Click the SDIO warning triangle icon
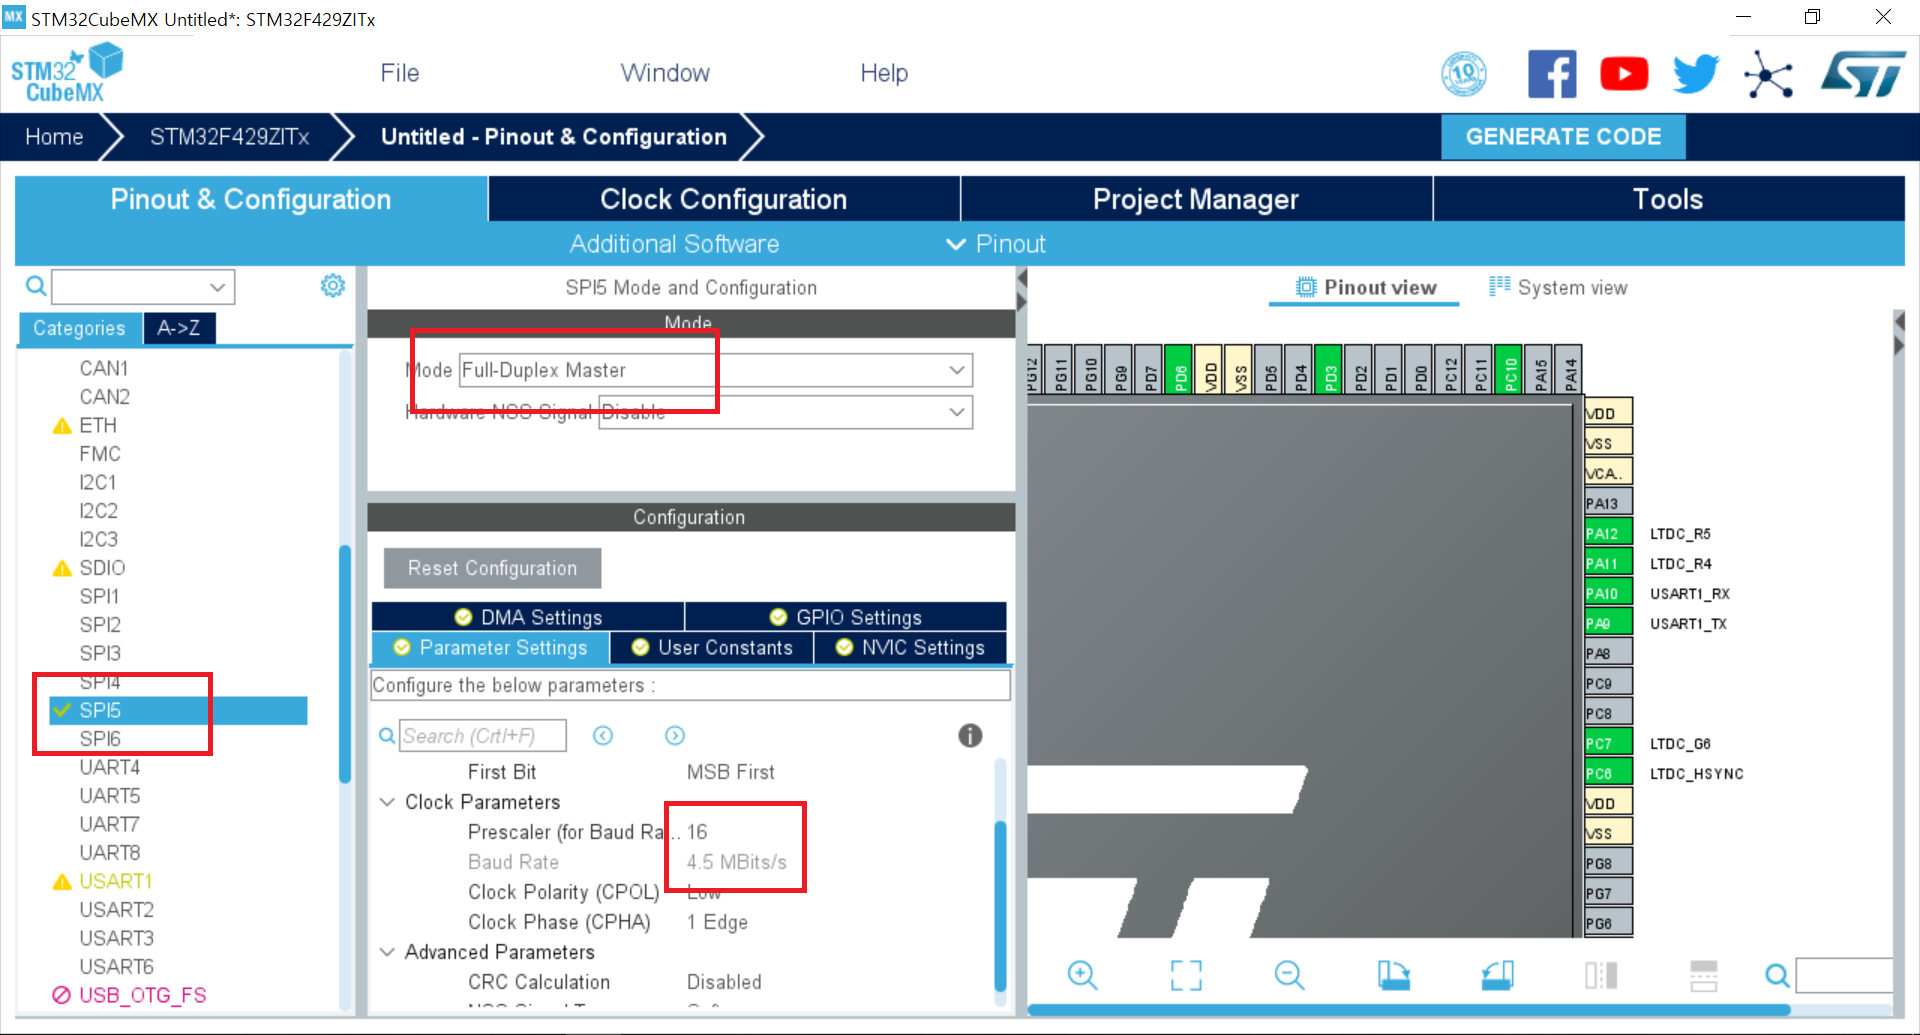1920x1035 pixels. [62, 568]
